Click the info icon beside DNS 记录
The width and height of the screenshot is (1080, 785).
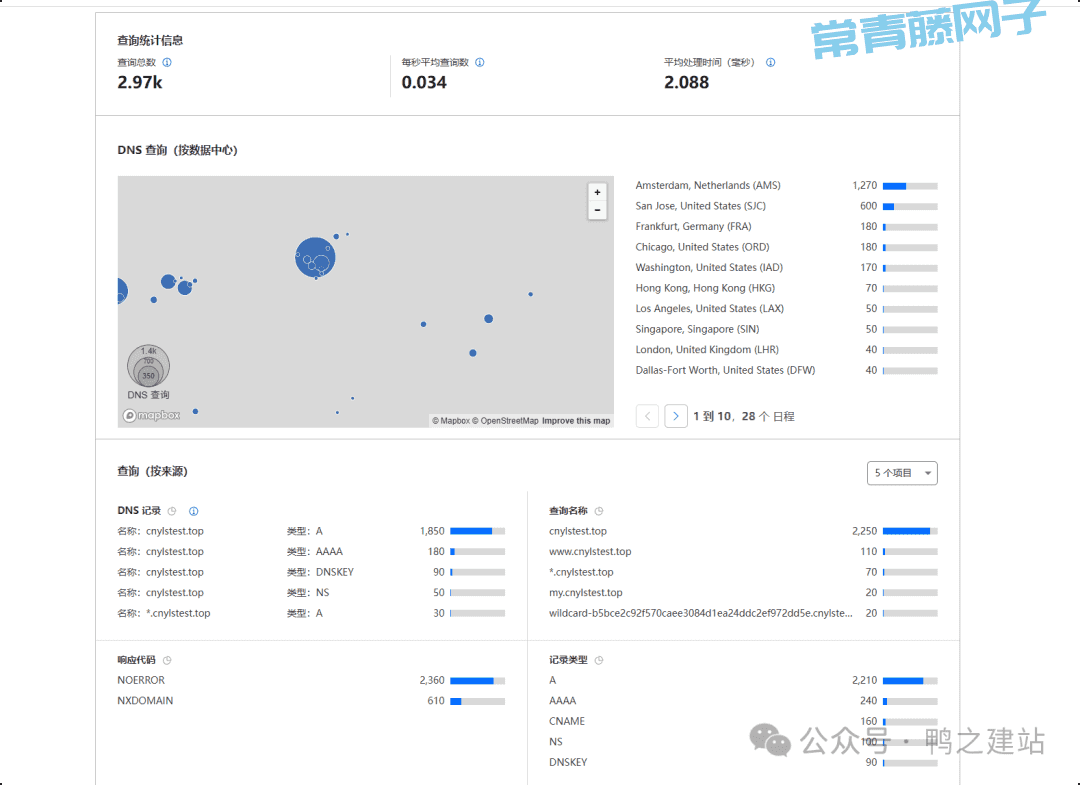tap(194, 511)
